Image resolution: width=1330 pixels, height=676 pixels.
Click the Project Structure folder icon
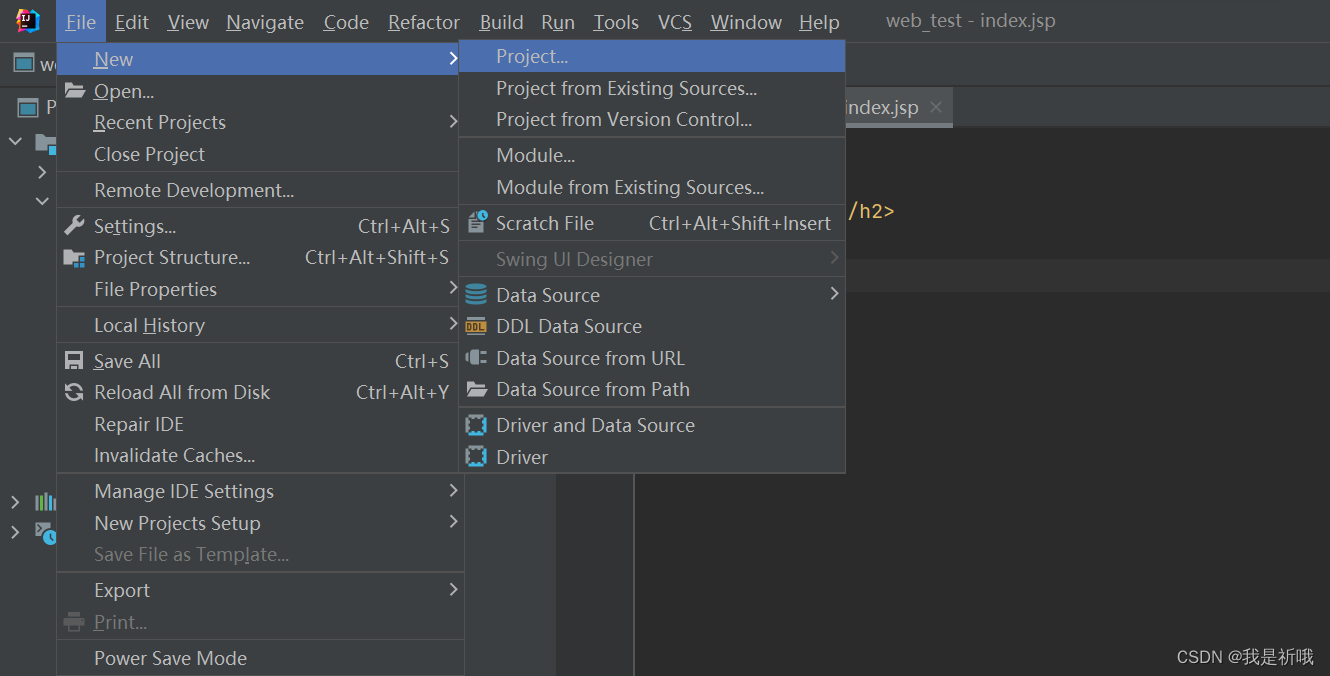74,257
